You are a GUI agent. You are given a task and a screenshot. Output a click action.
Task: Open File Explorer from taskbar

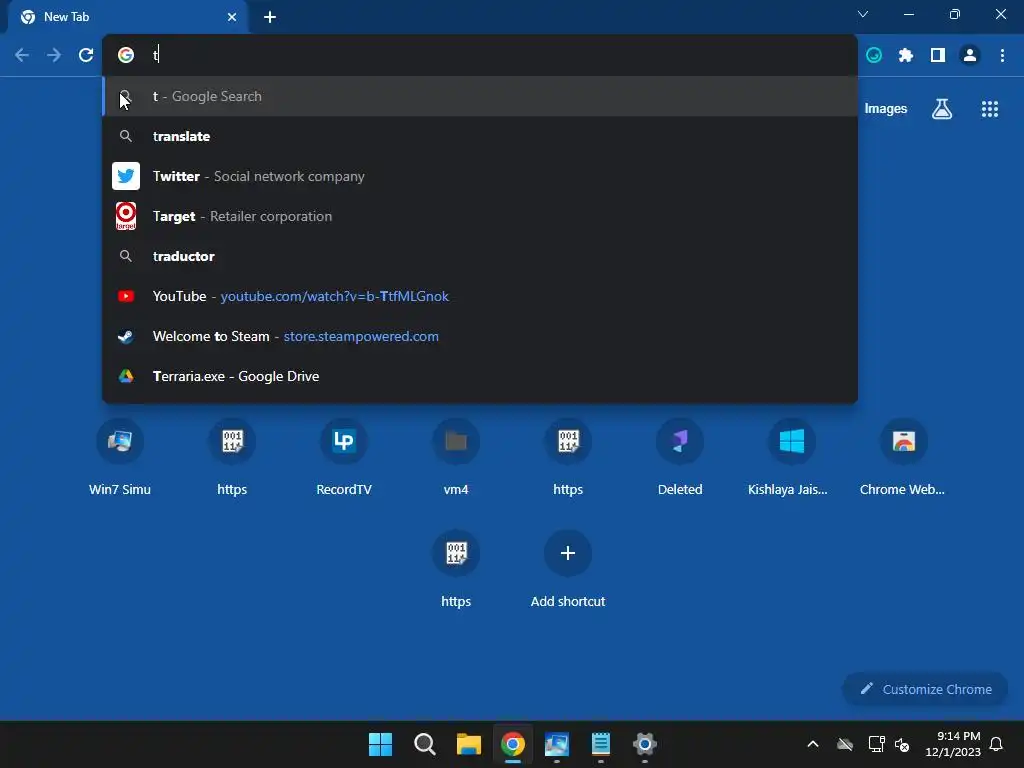468,744
